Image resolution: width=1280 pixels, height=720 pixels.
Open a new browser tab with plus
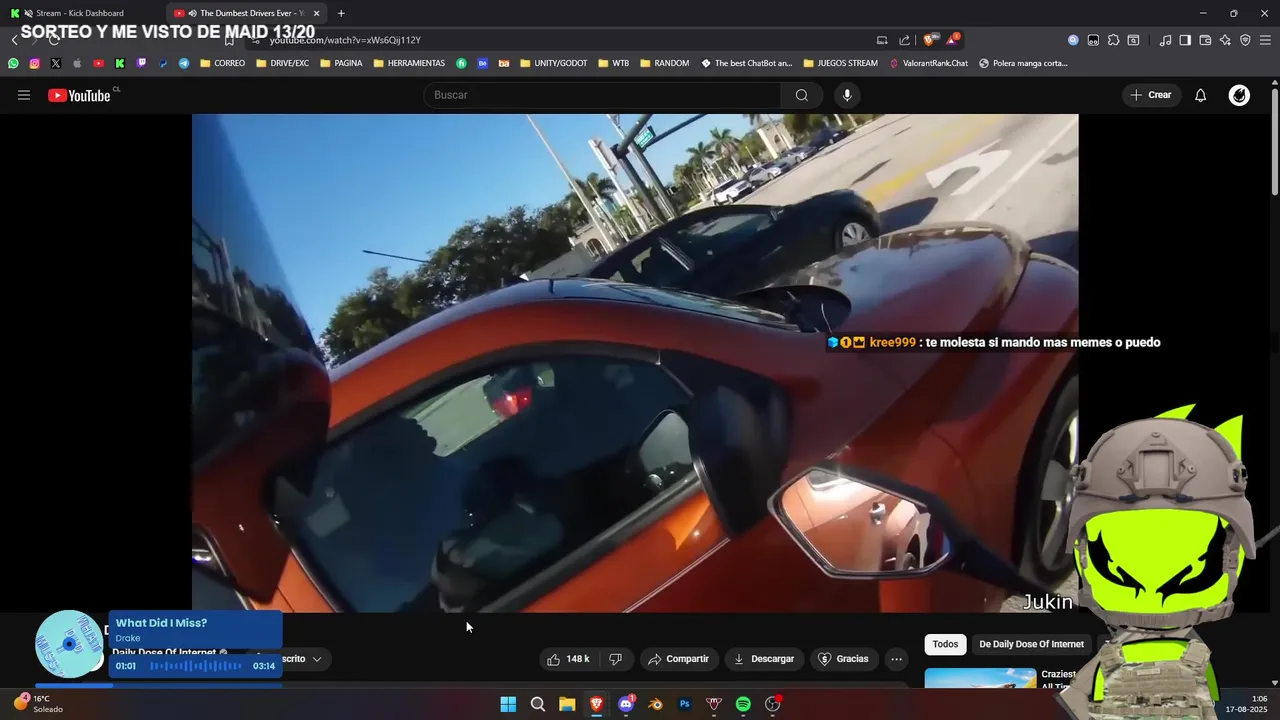click(x=341, y=13)
